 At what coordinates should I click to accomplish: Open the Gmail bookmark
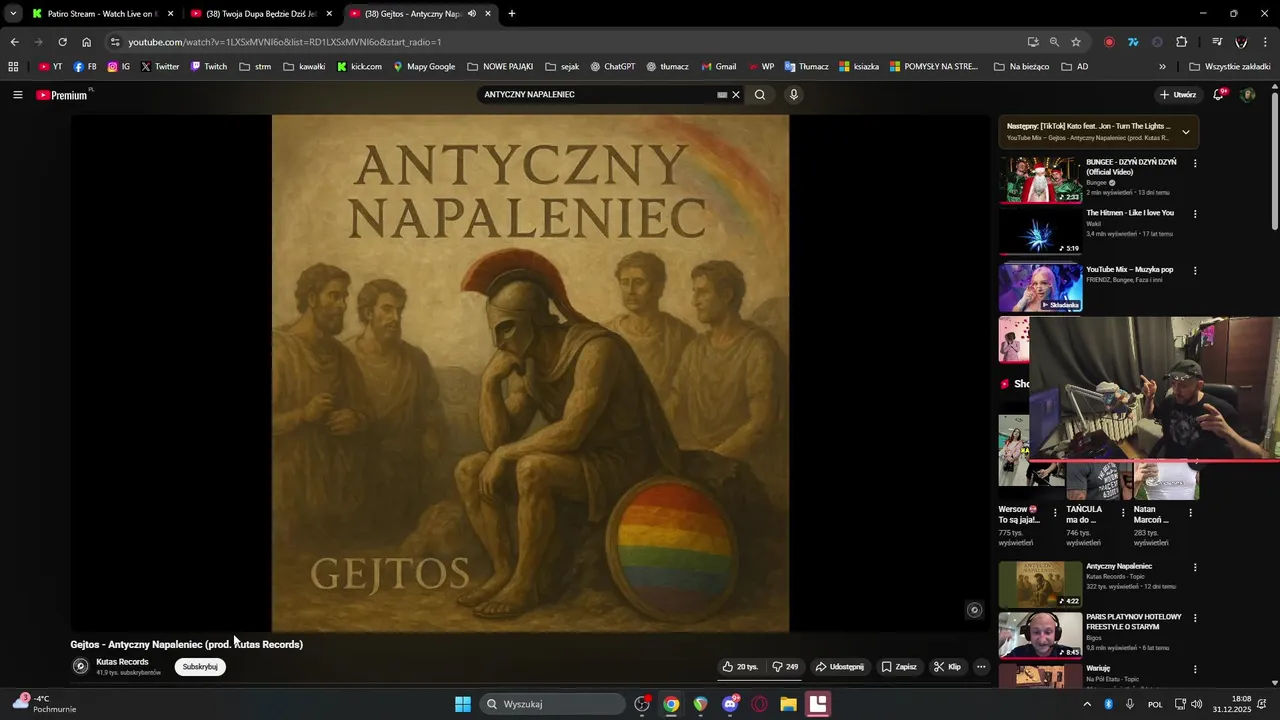[x=719, y=67]
